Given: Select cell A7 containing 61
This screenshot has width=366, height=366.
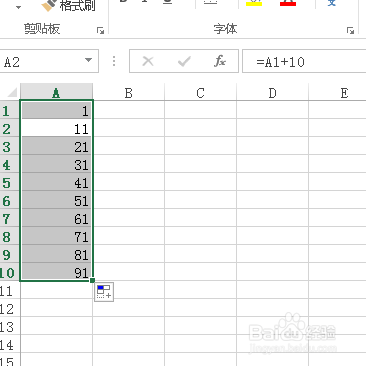Looking at the screenshot, I should pyautogui.click(x=56, y=218).
